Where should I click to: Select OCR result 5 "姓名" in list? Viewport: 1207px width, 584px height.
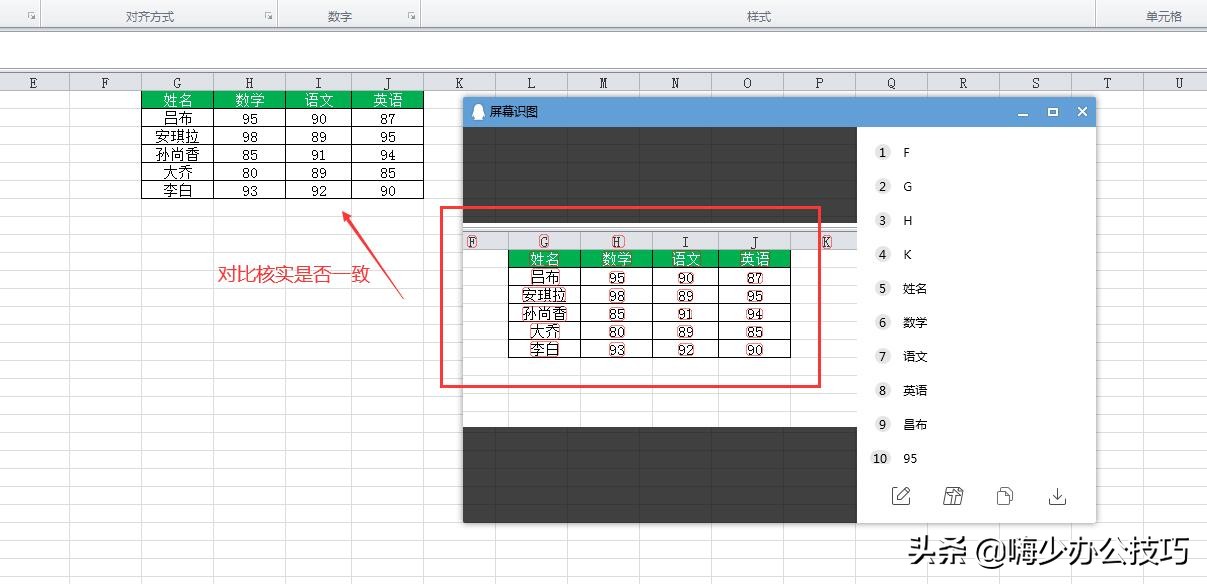click(x=976, y=288)
